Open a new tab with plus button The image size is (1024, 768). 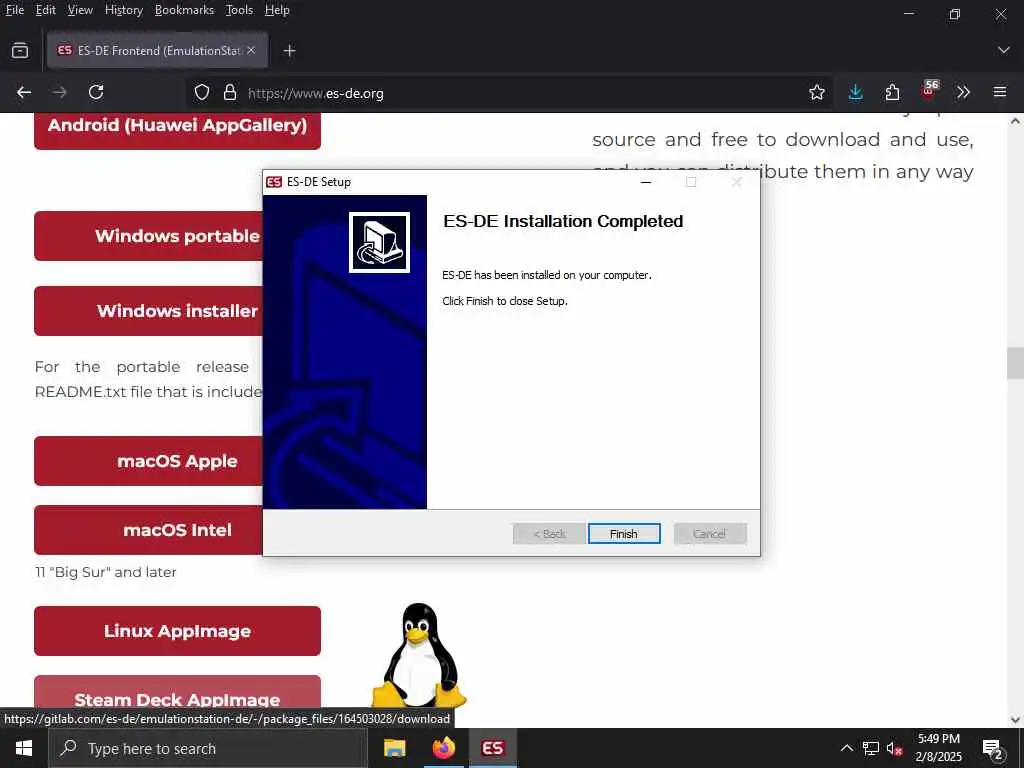click(x=289, y=50)
